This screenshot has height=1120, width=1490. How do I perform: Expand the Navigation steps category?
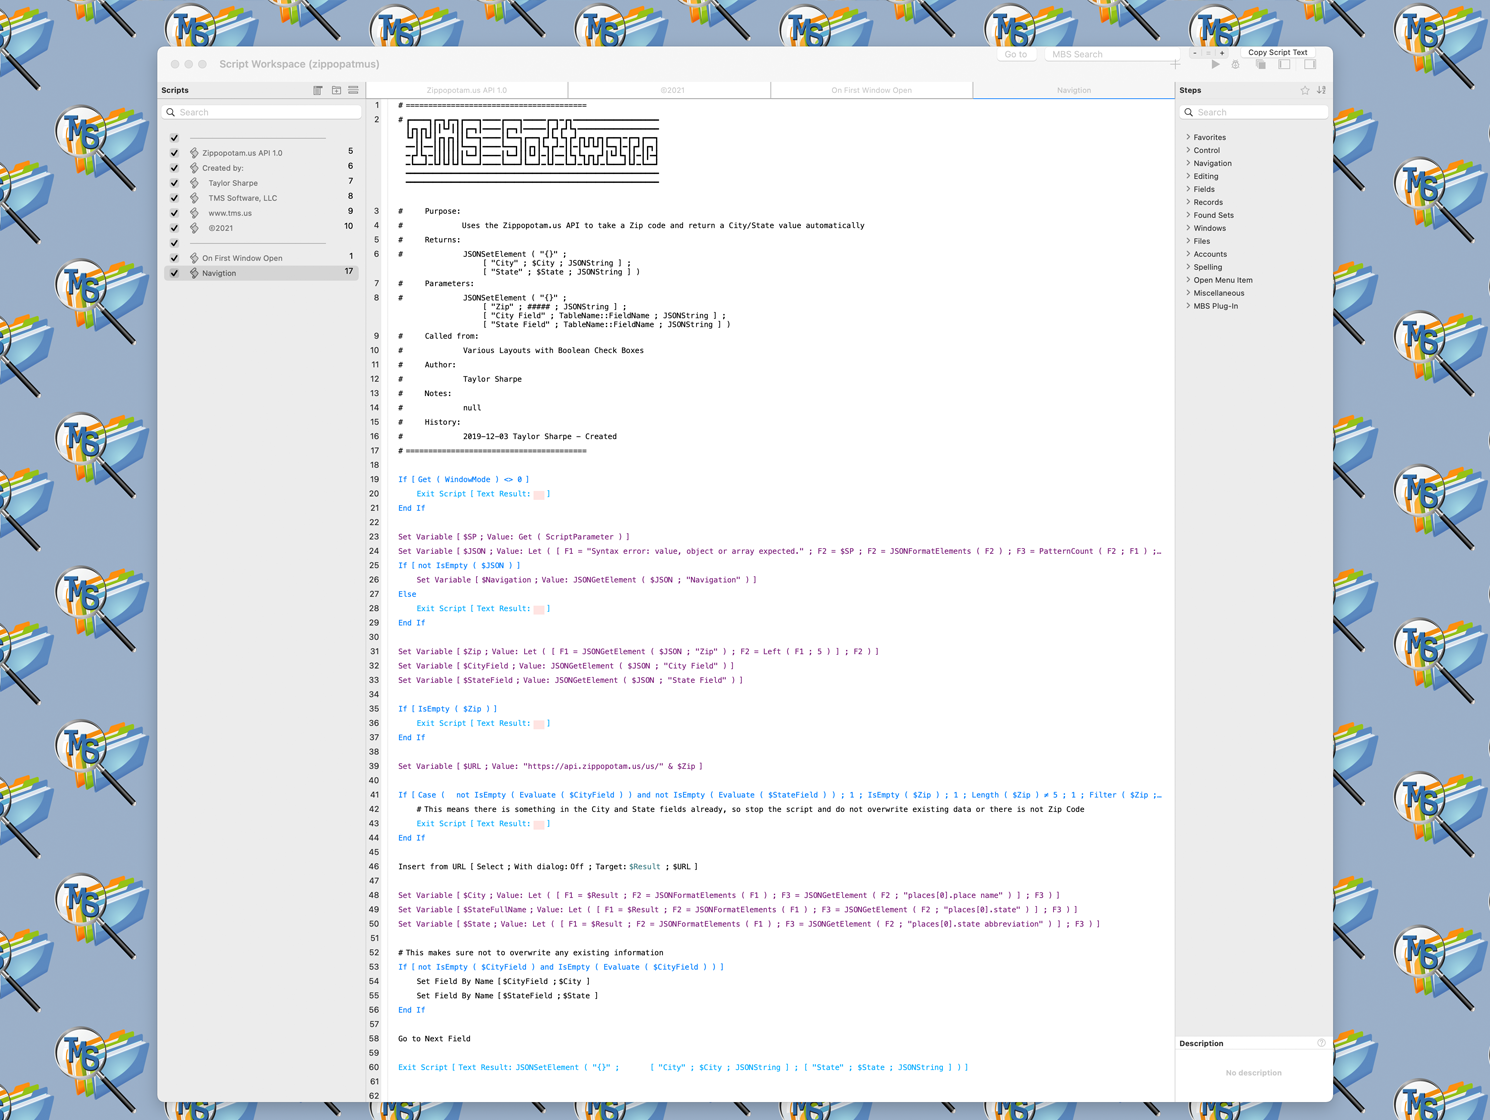1188,163
